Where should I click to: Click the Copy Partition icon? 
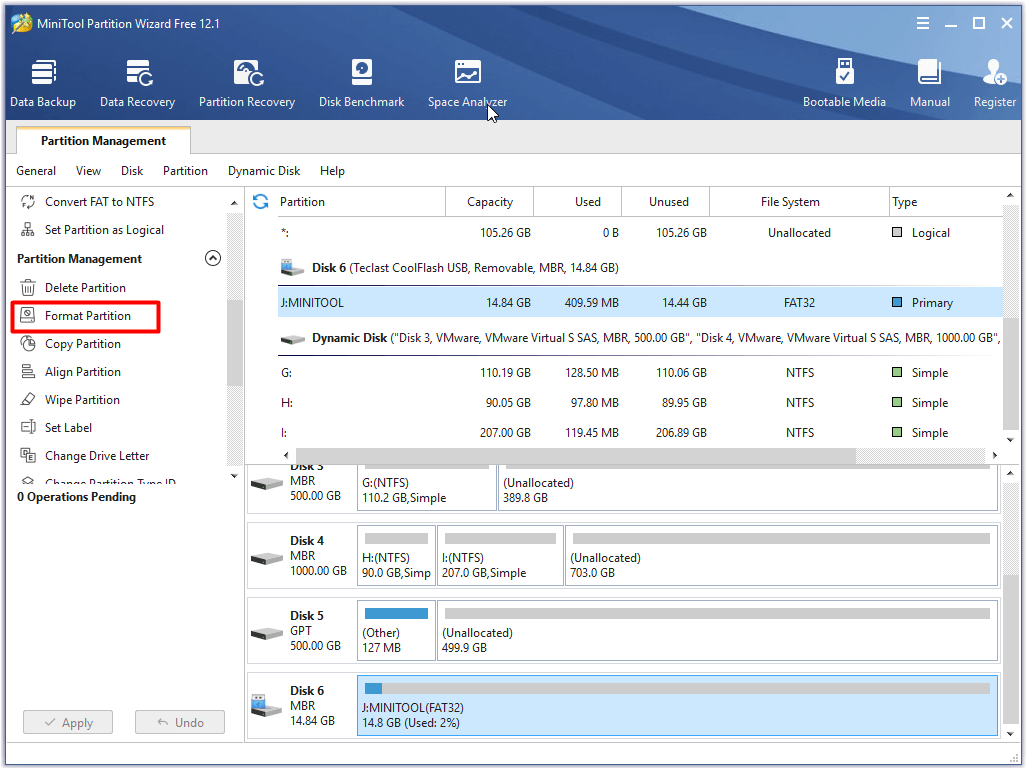(x=28, y=344)
